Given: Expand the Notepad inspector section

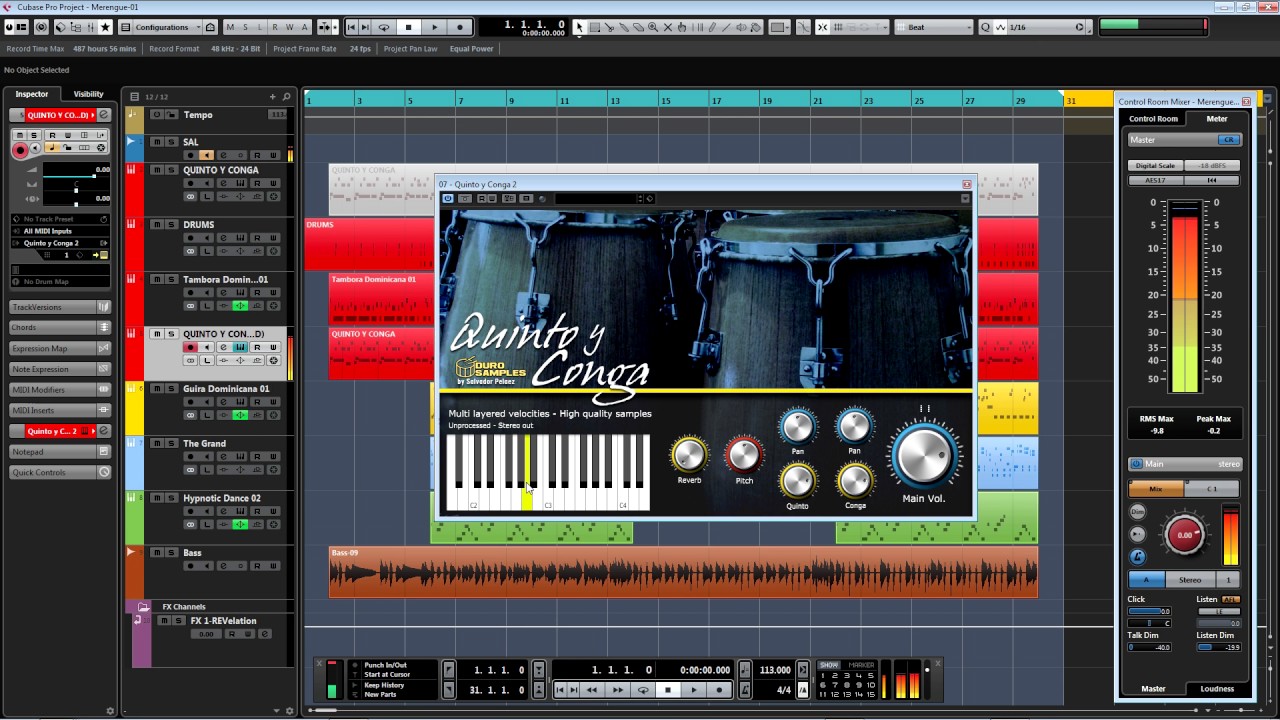Looking at the screenshot, I should [x=60, y=451].
